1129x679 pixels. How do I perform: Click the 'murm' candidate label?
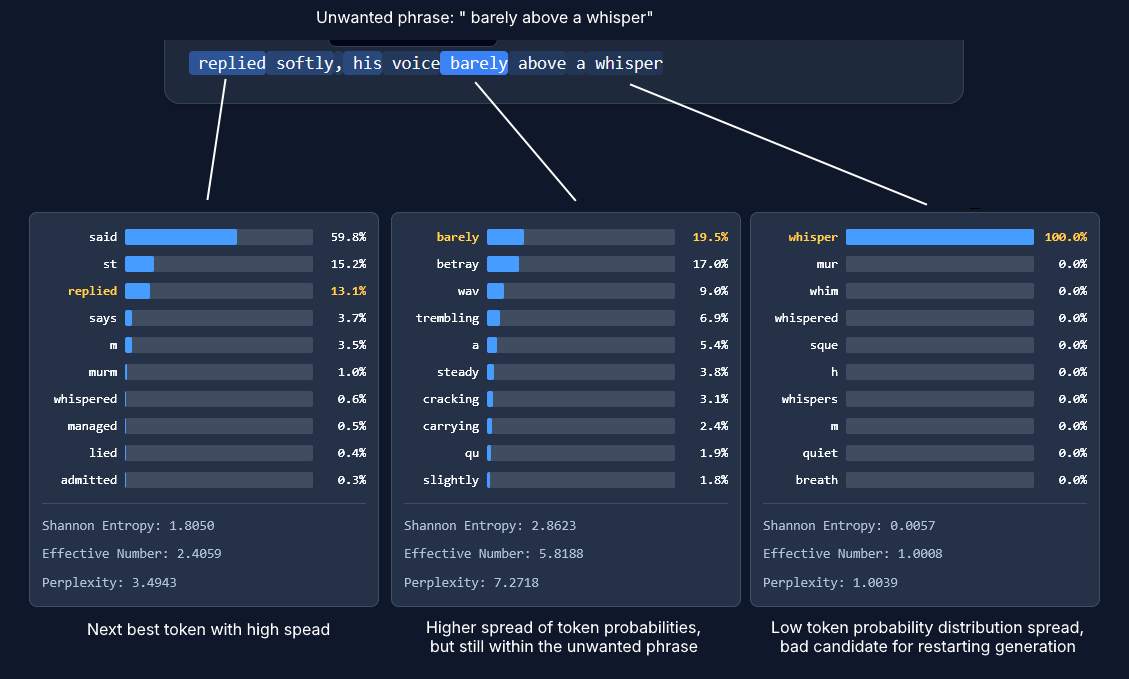103,372
